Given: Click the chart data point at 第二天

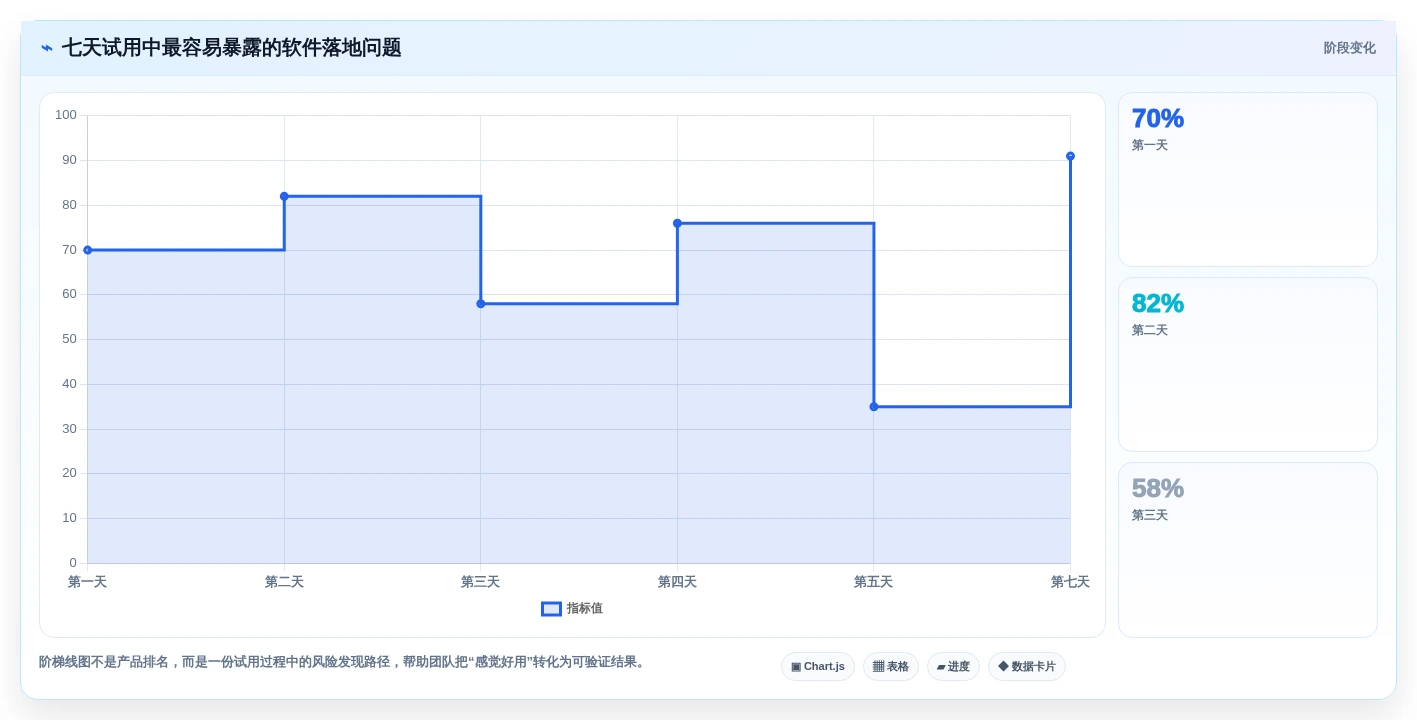Looking at the screenshot, I should [284, 196].
